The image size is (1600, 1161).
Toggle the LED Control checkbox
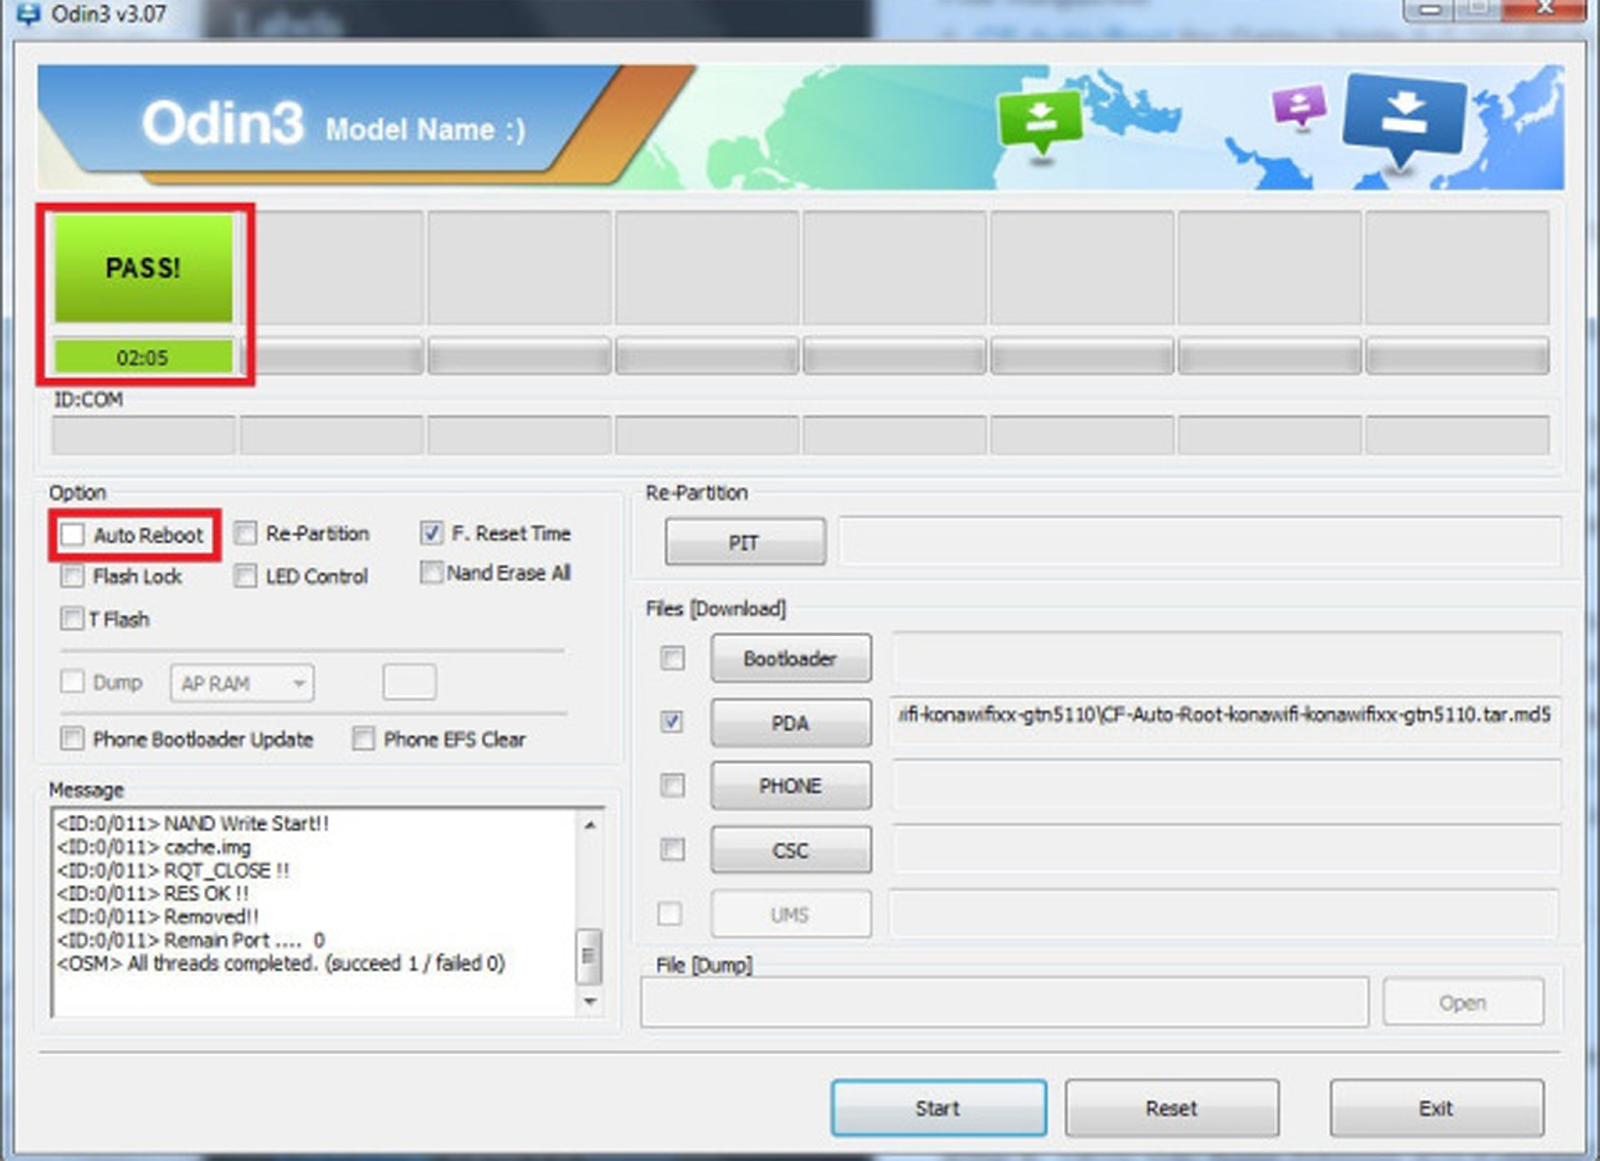(x=246, y=576)
